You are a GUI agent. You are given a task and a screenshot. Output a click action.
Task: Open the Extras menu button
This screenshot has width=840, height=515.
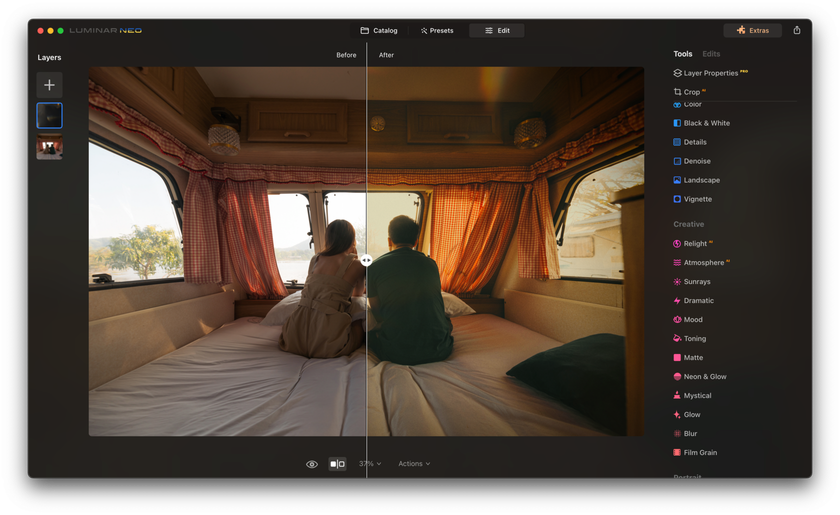(x=752, y=30)
